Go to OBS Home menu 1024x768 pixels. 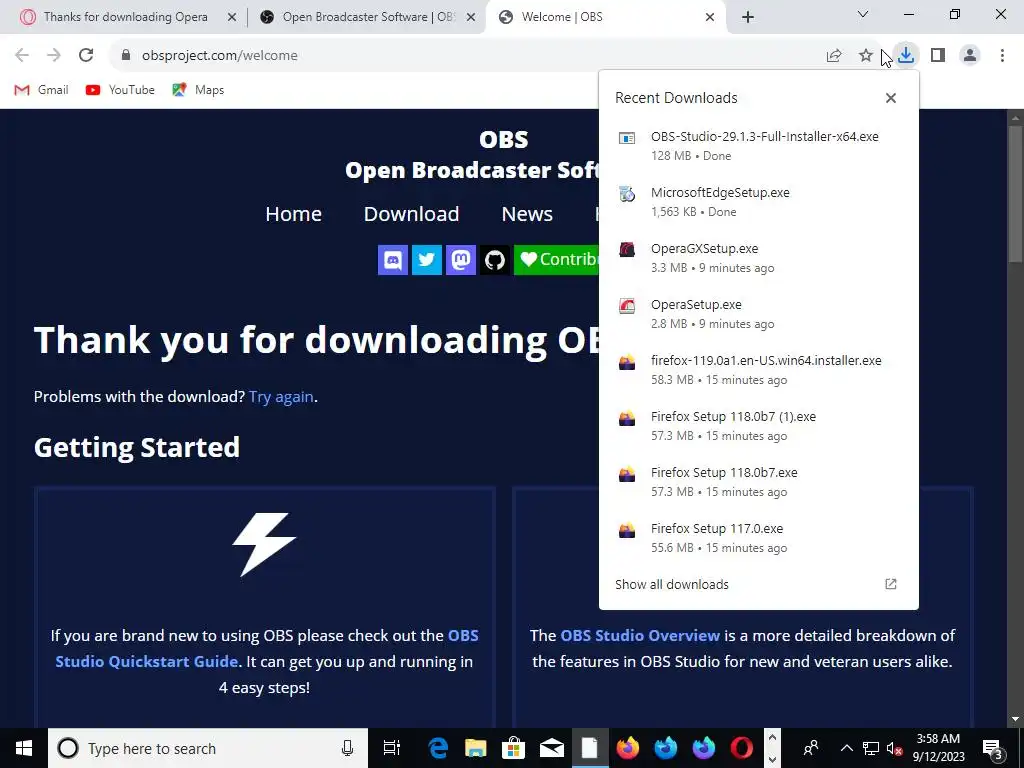(x=293, y=214)
